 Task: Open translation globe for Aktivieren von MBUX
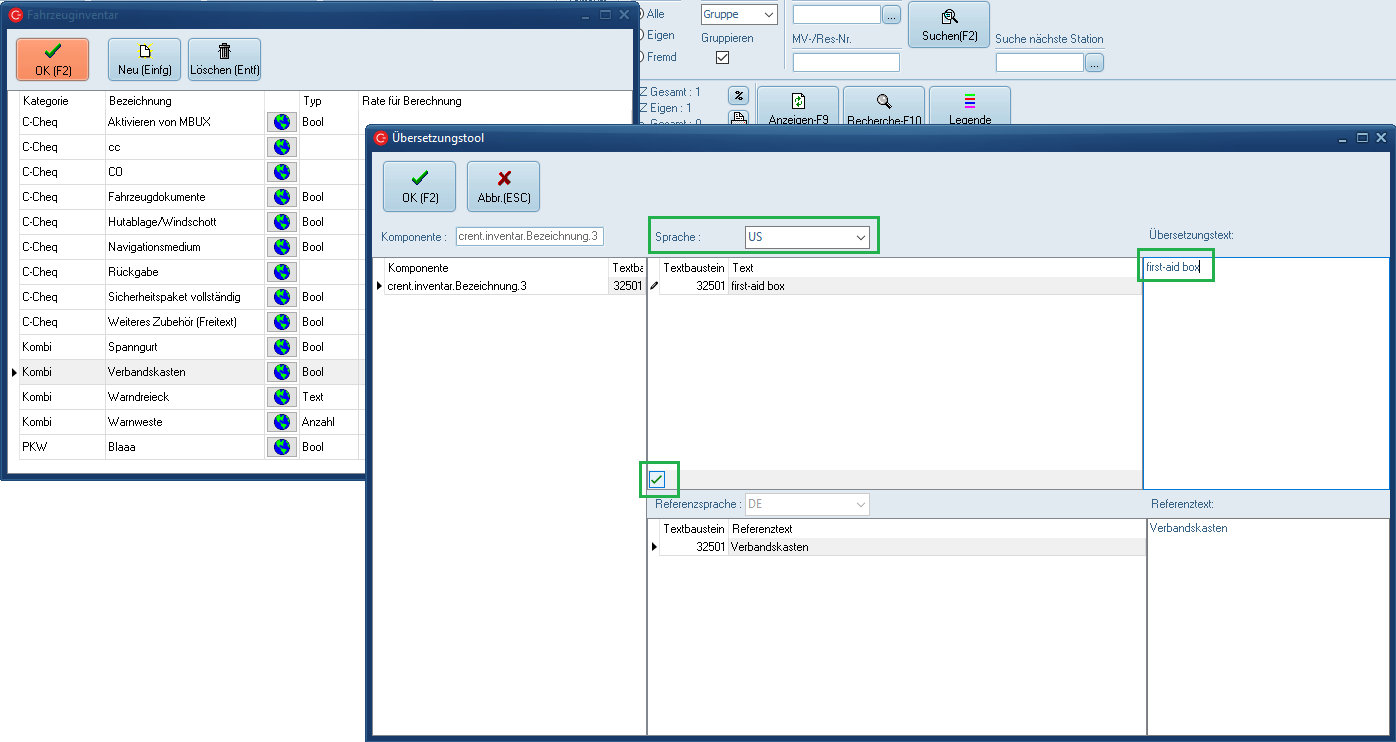[x=282, y=122]
